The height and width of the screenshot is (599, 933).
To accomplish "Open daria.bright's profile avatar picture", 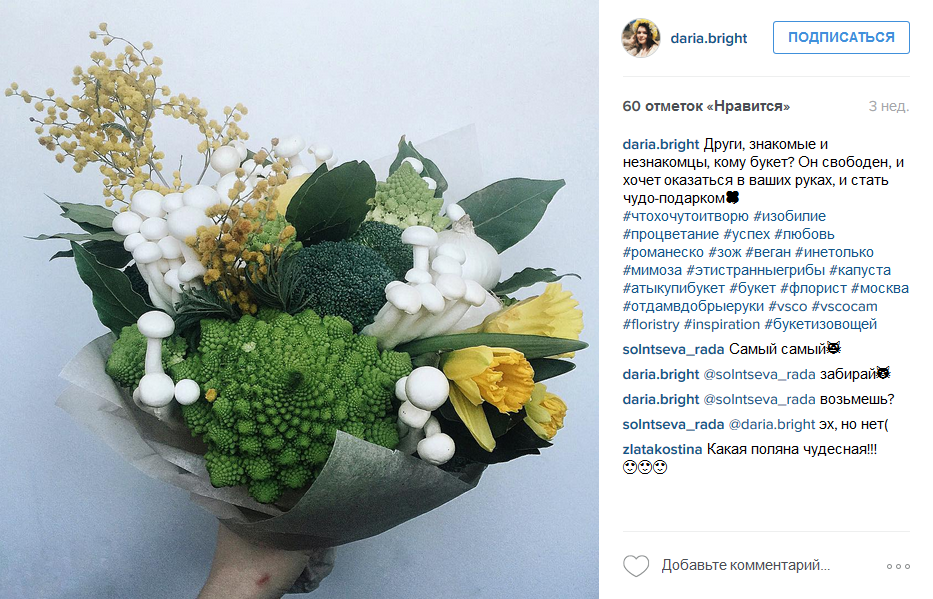I will [x=641, y=38].
